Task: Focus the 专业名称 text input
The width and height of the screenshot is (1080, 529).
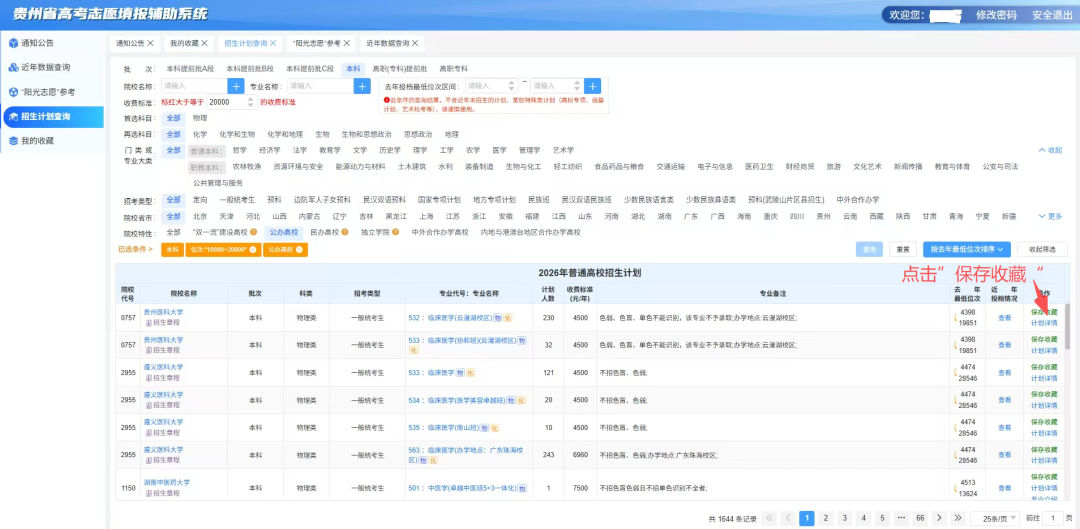Action: point(320,86)
